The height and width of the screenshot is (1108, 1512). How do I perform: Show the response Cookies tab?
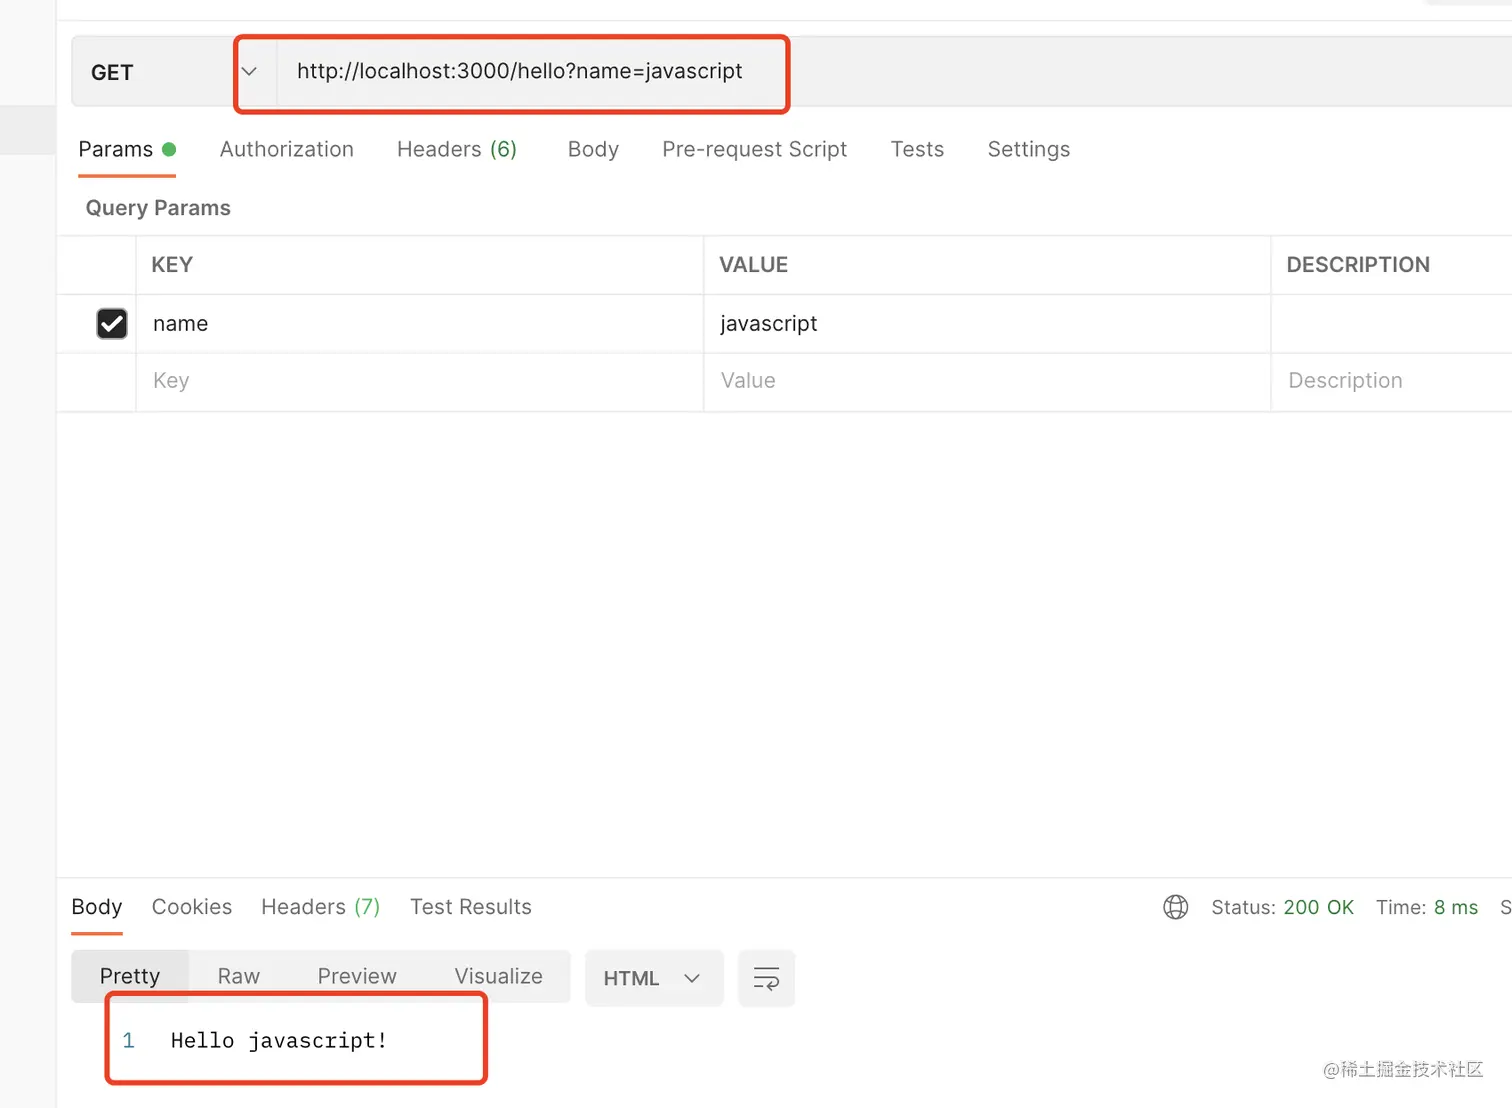pyautogui.click(x=192, y=907)
